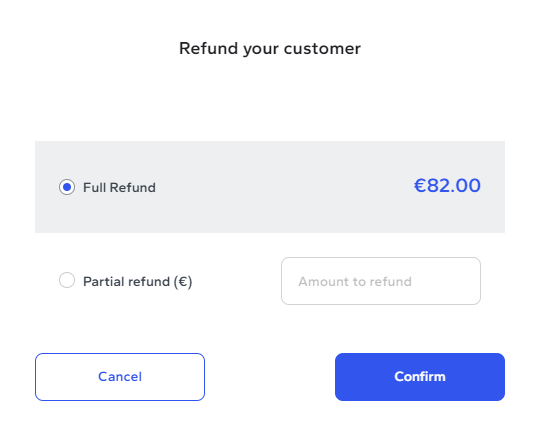Click the word Confirm on blue button
Viewport: 538px width, 435px height.
tap(420, 377)
